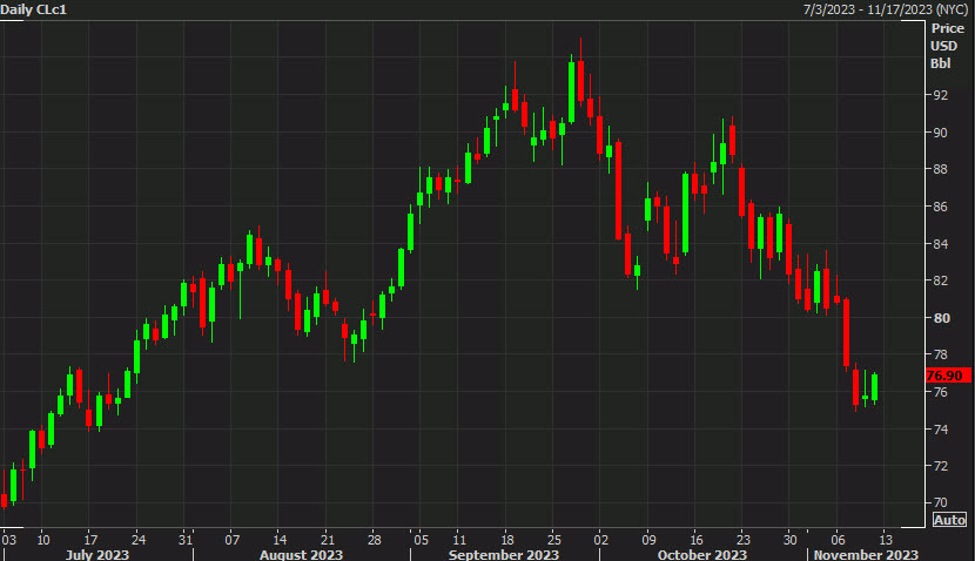The image size is (975, 561).
Task: Select the September 2023 month label
Action: point(502,554)
